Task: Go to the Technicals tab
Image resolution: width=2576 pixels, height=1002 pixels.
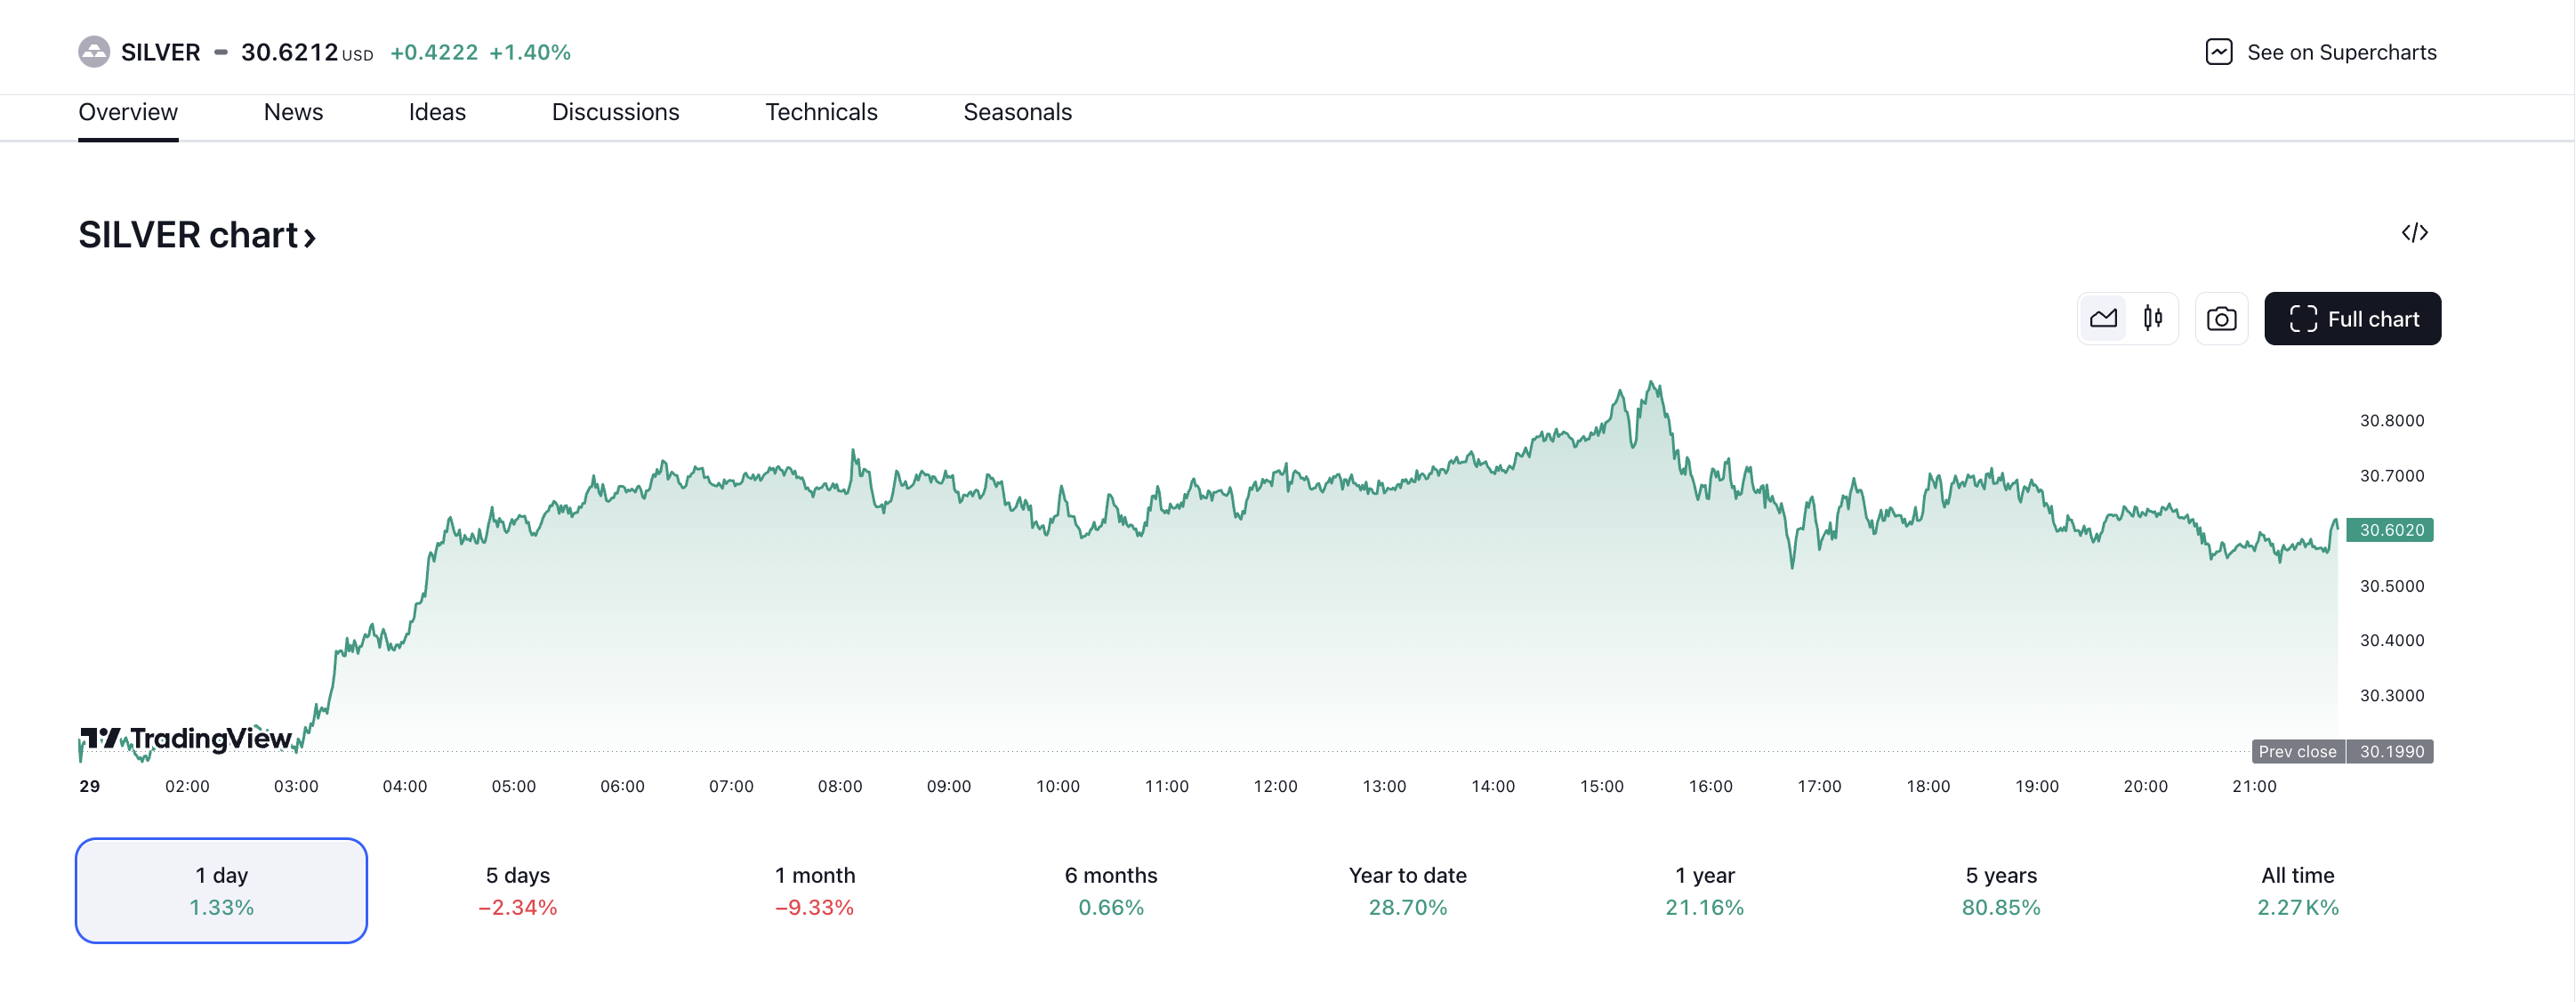Action: tap(821, 112)
